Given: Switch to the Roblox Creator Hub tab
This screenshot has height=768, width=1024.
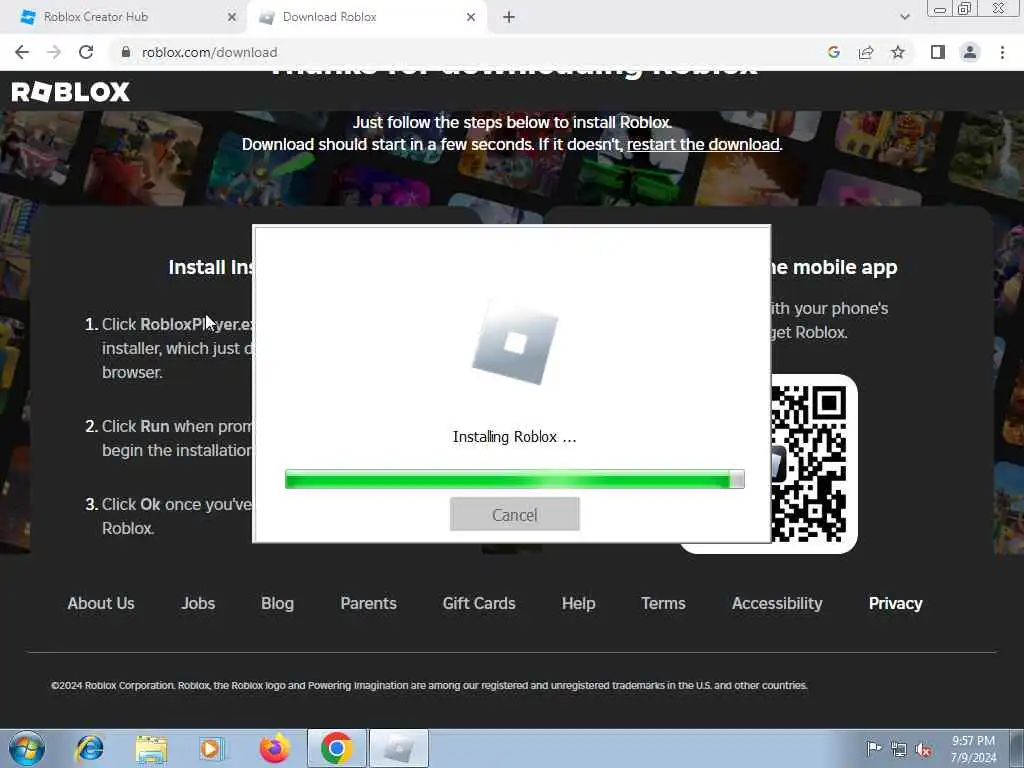Looking at the screenshot, I should [124, 17].
